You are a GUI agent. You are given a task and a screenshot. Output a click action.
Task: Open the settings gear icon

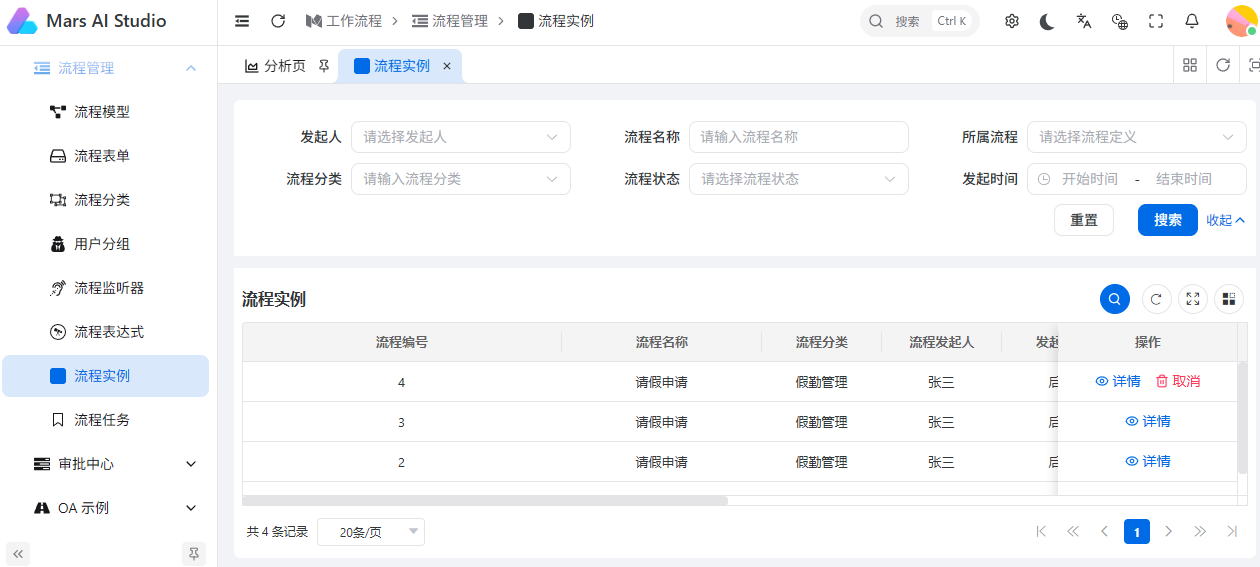point(1012,21)
